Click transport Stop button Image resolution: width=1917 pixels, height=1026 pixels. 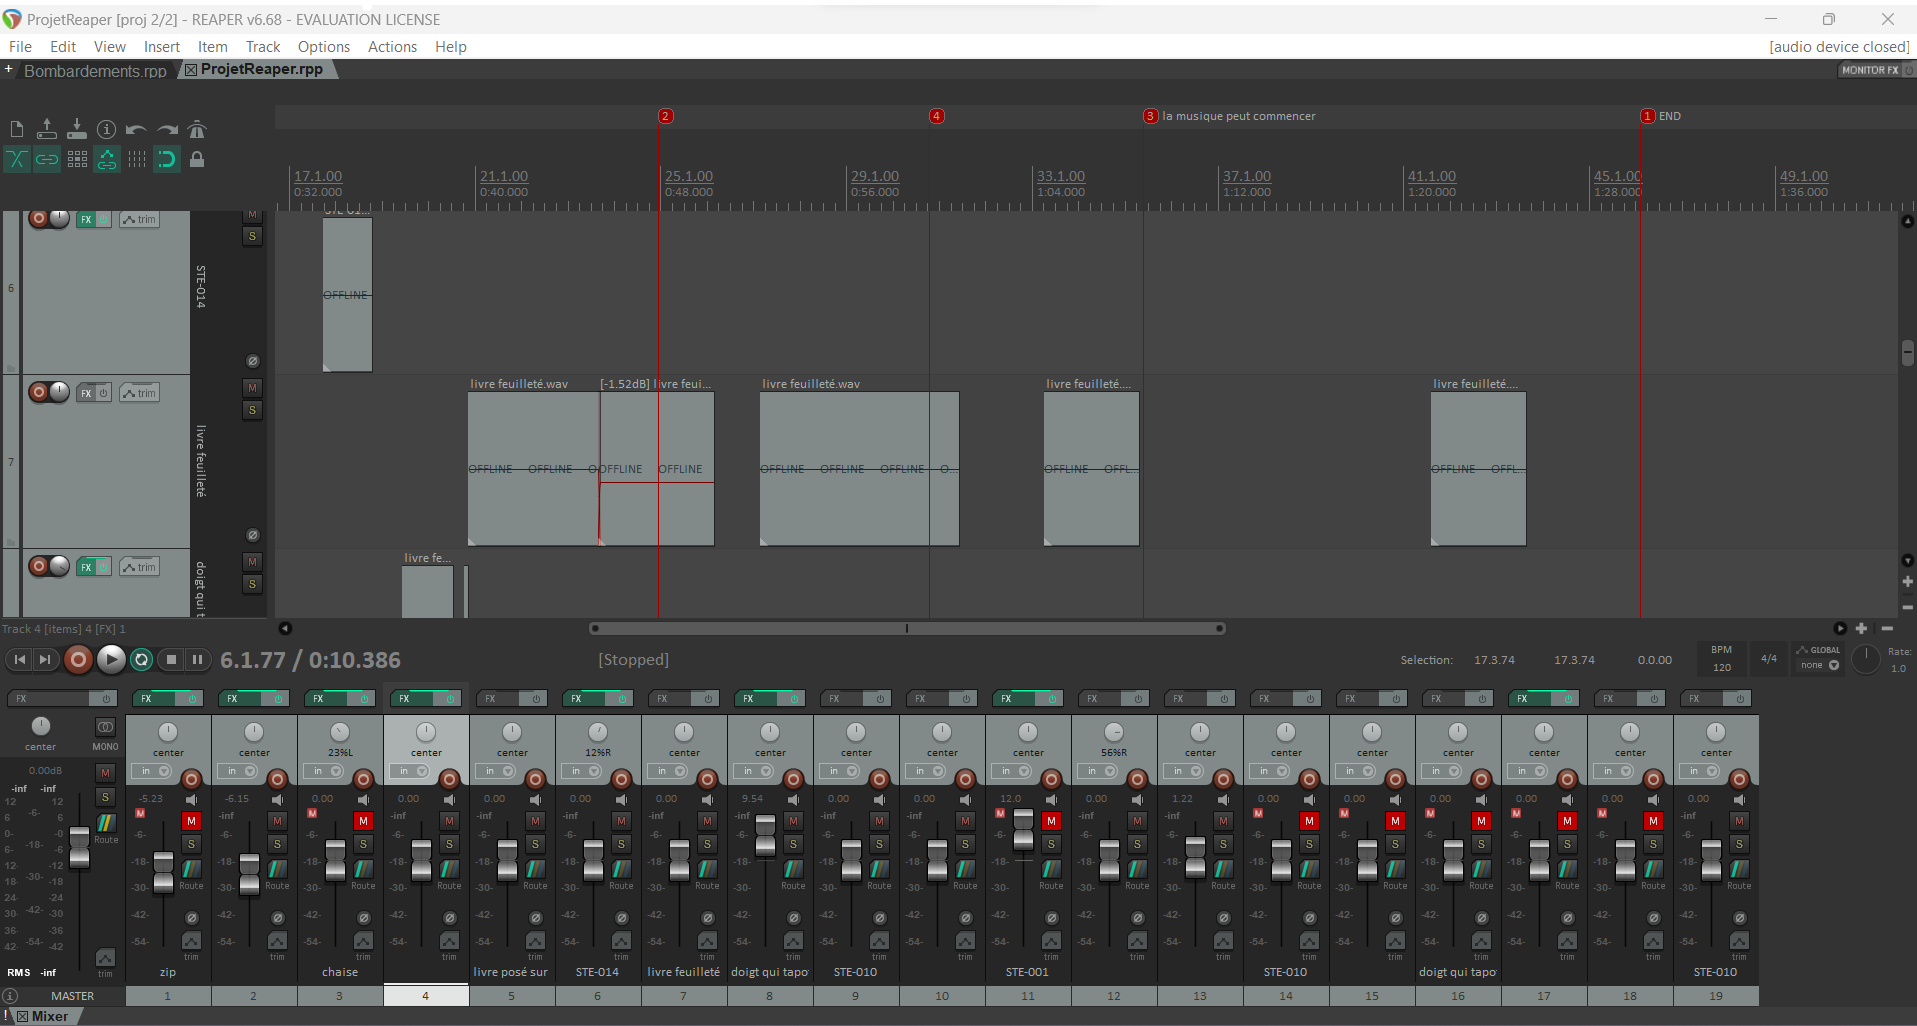click(x=171, y=659)
